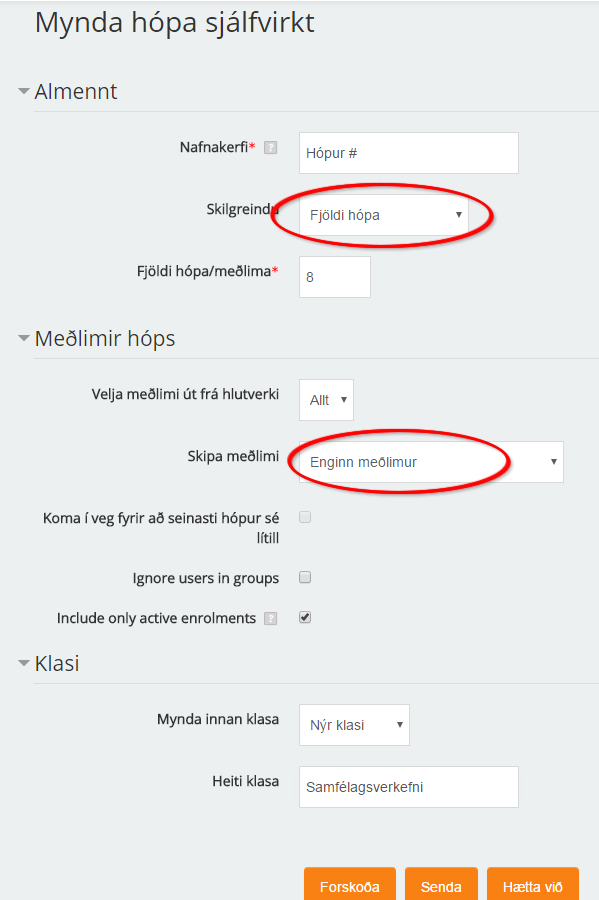
Task: Open the Velja meðlimi út frá hlutverki dropdown
Action: pyautogui.click(x=325, y=400)
